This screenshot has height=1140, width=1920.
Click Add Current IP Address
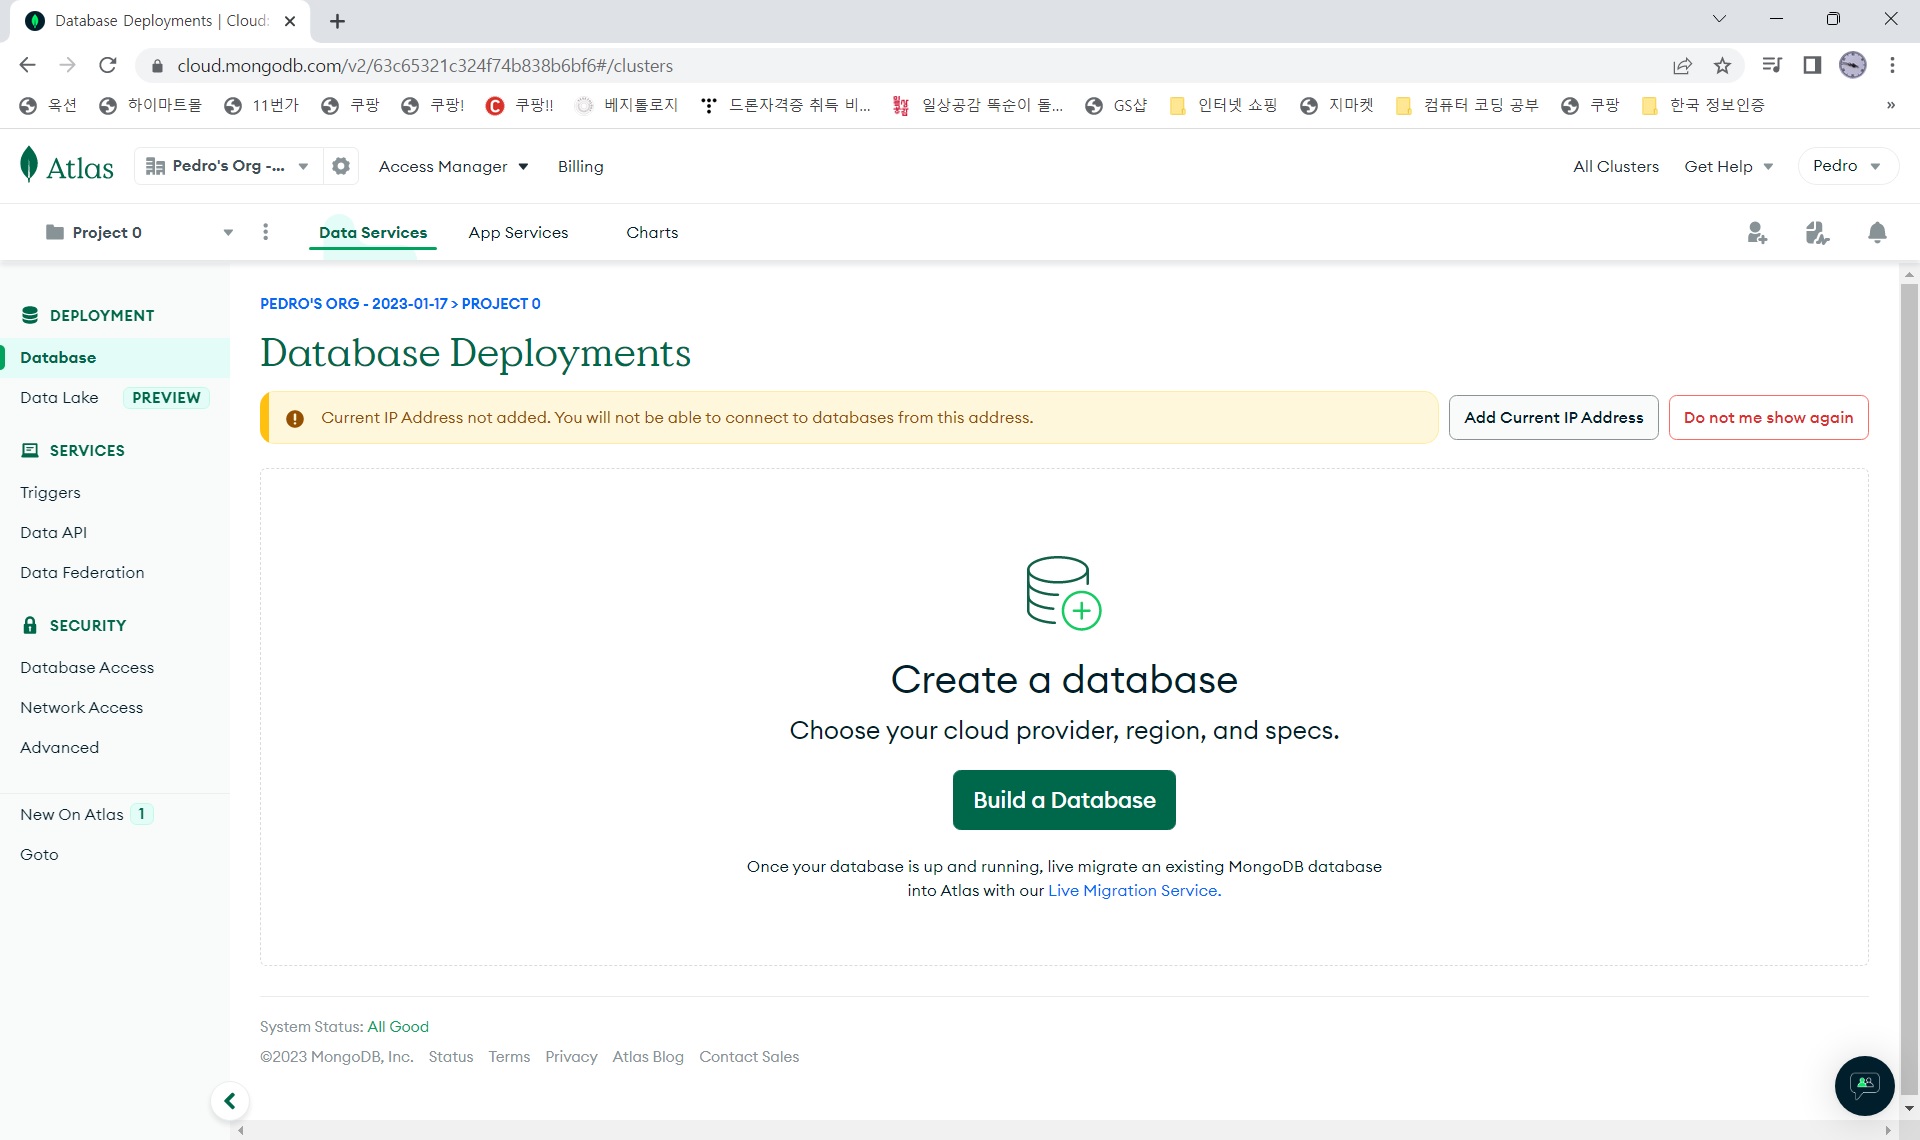(1554, 417)
